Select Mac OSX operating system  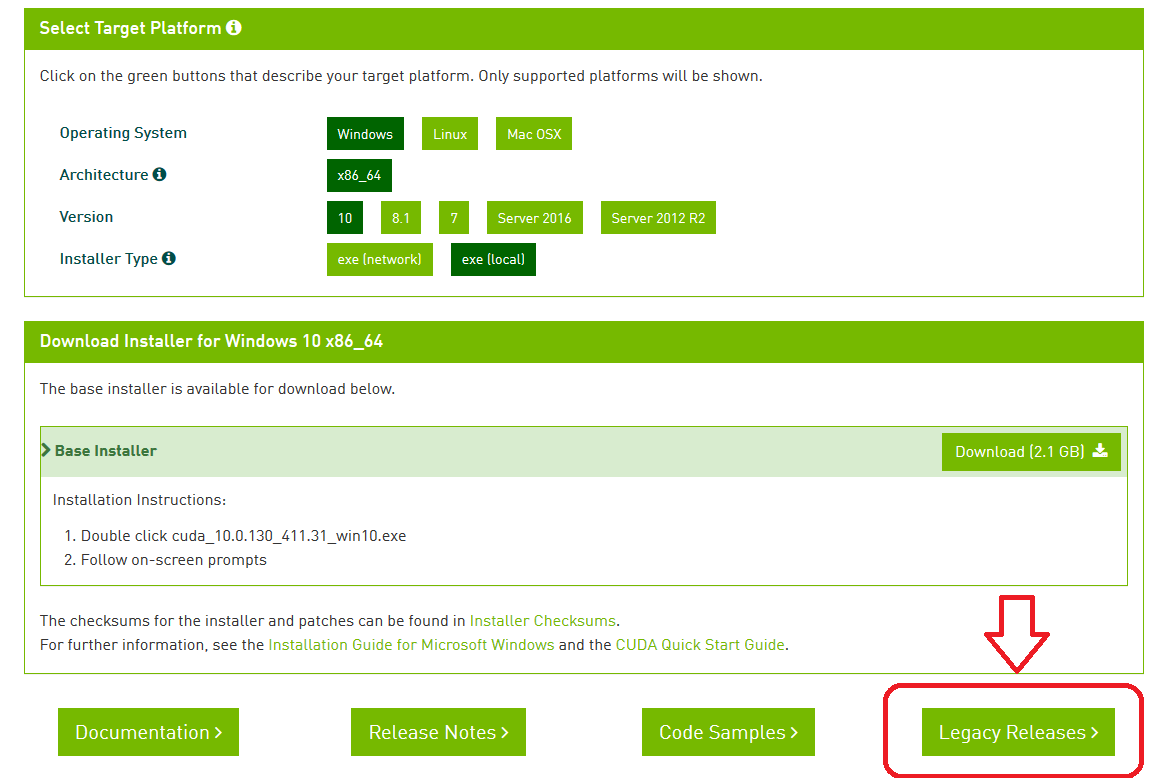click(x=534, y=133)
